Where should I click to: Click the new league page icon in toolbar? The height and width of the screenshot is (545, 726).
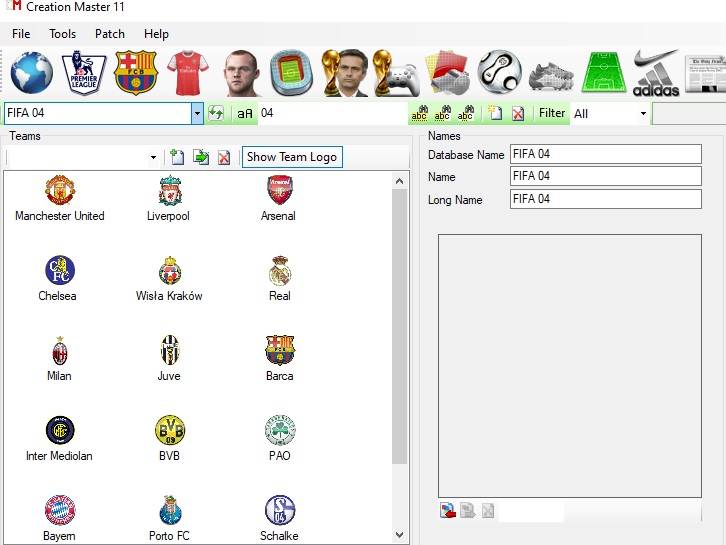pos(495,113)
